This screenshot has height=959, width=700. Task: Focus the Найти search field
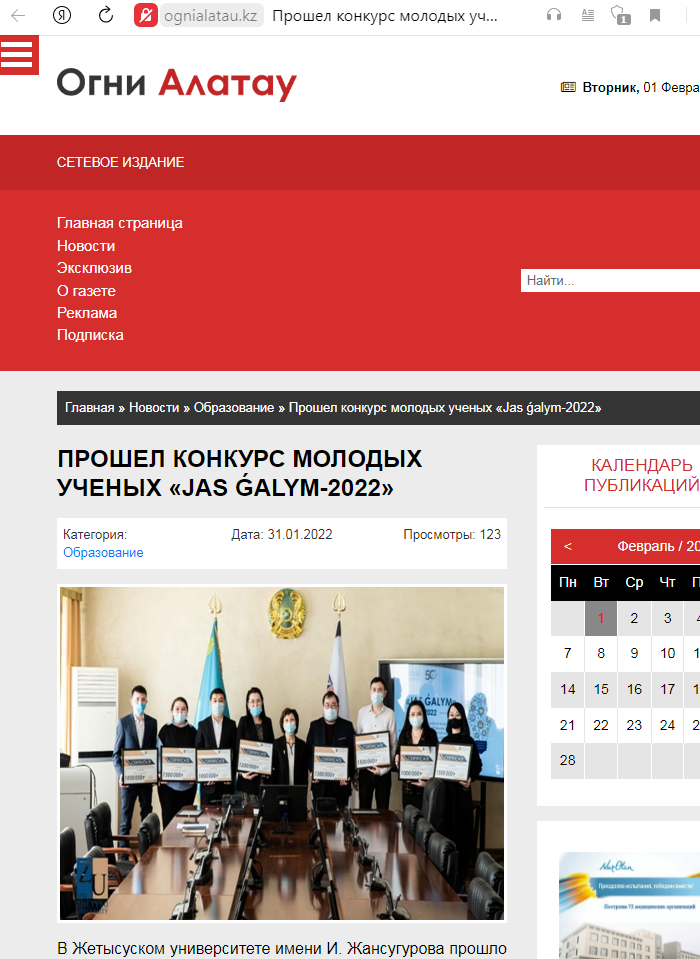tap(610, 281)
